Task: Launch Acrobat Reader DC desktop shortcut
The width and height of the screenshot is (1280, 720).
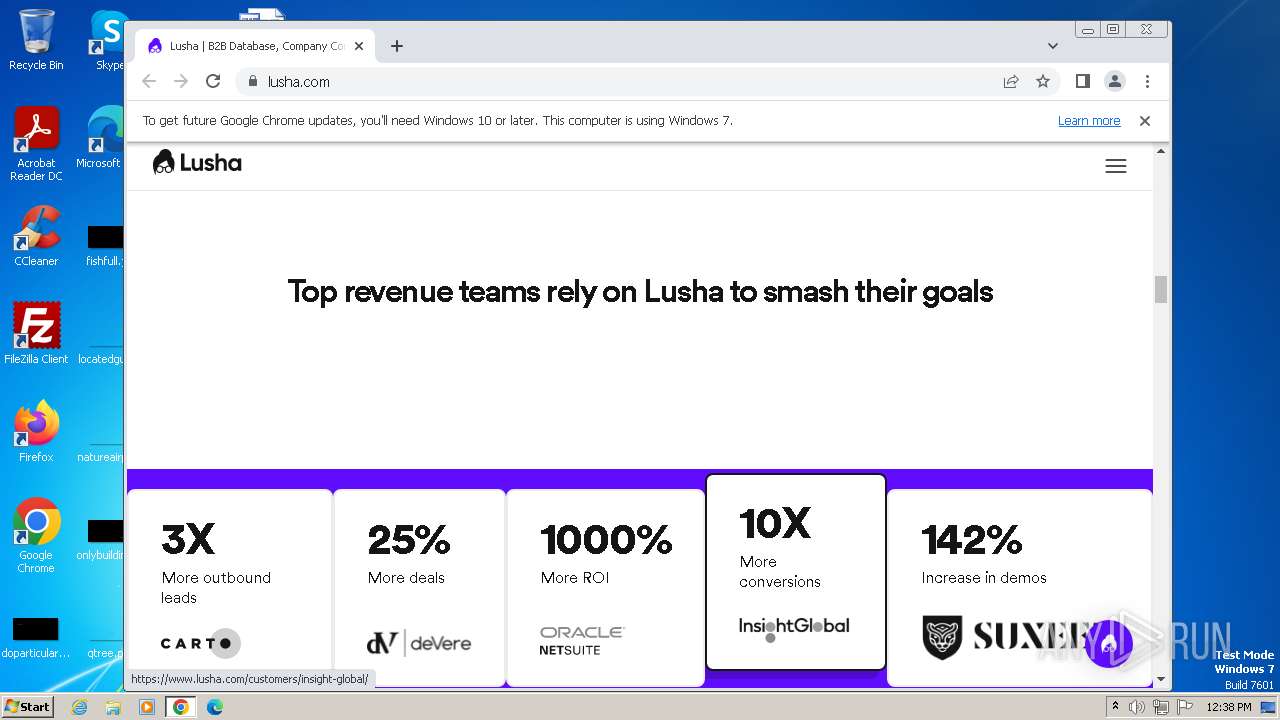Action: pyautogui.click(x=36, y=144)
